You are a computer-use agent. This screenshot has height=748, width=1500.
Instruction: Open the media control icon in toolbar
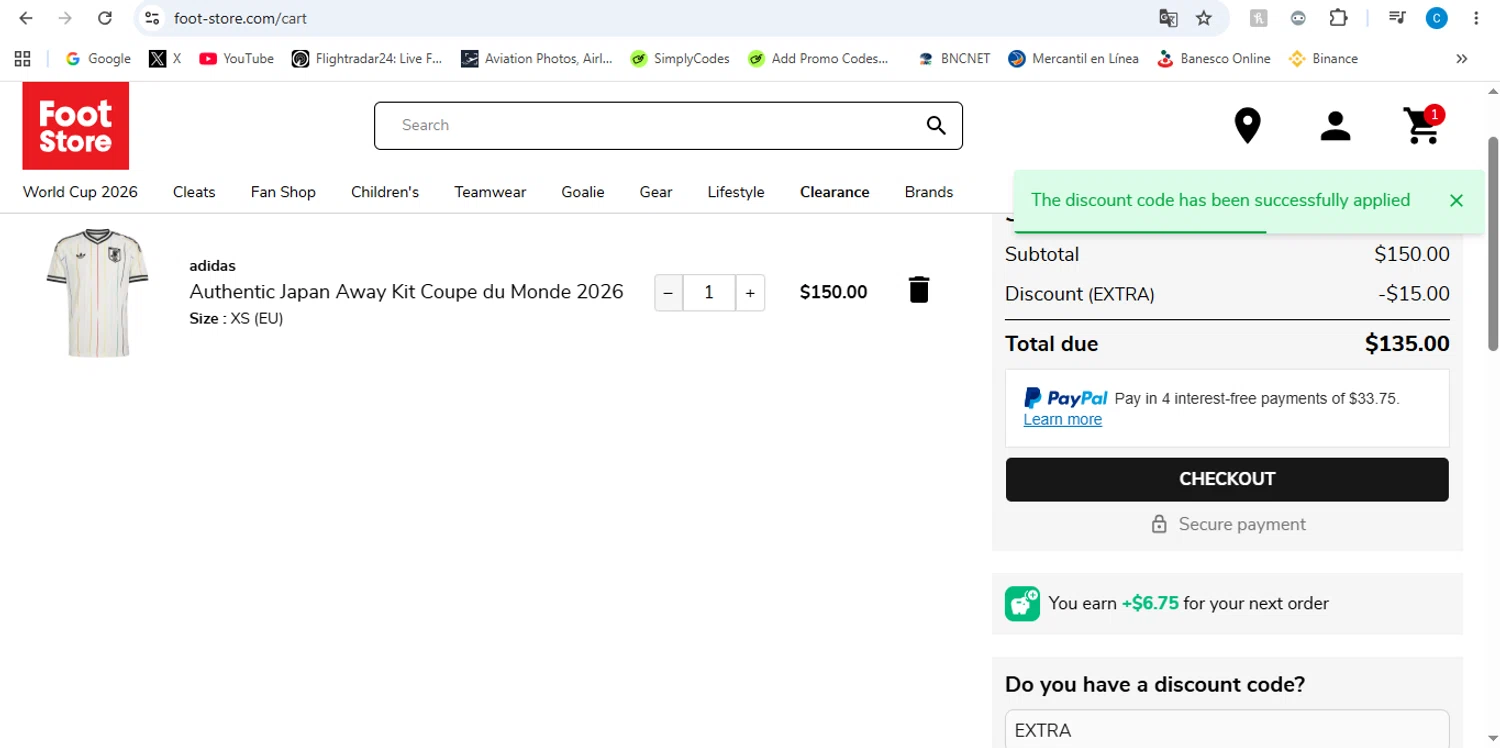pos(1398,18)
